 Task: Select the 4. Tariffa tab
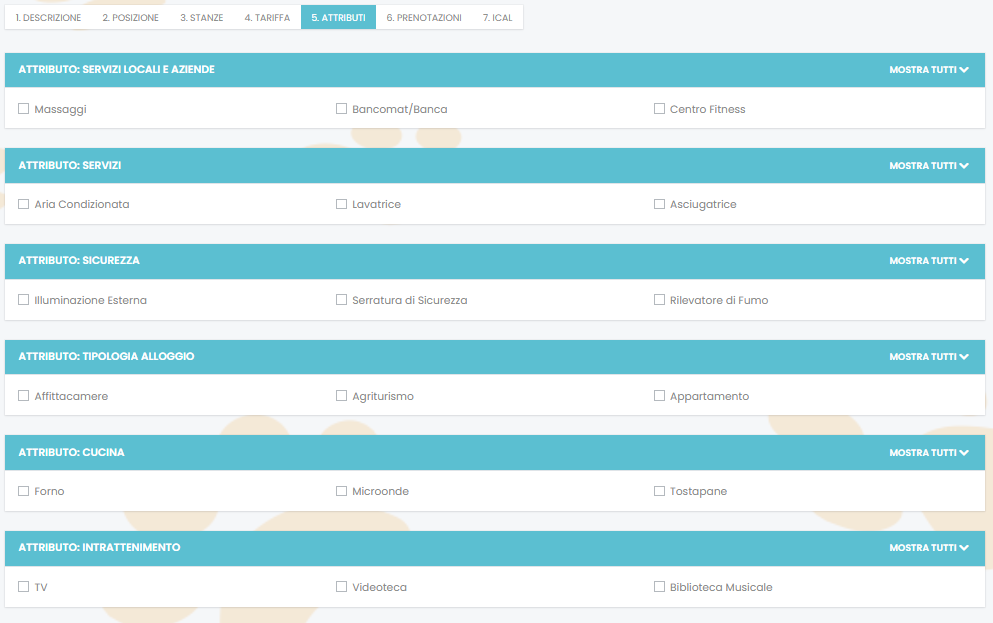coord(267,18)
